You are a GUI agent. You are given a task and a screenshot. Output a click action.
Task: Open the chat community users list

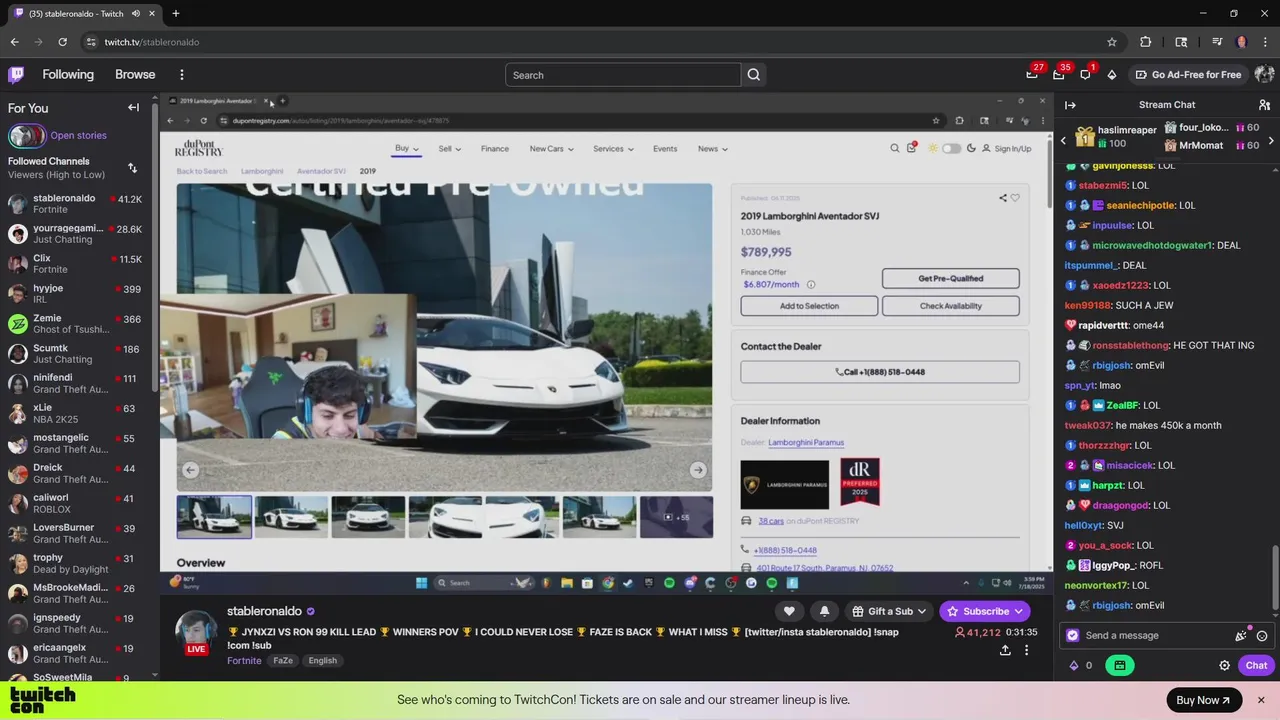pos(1264,105)
